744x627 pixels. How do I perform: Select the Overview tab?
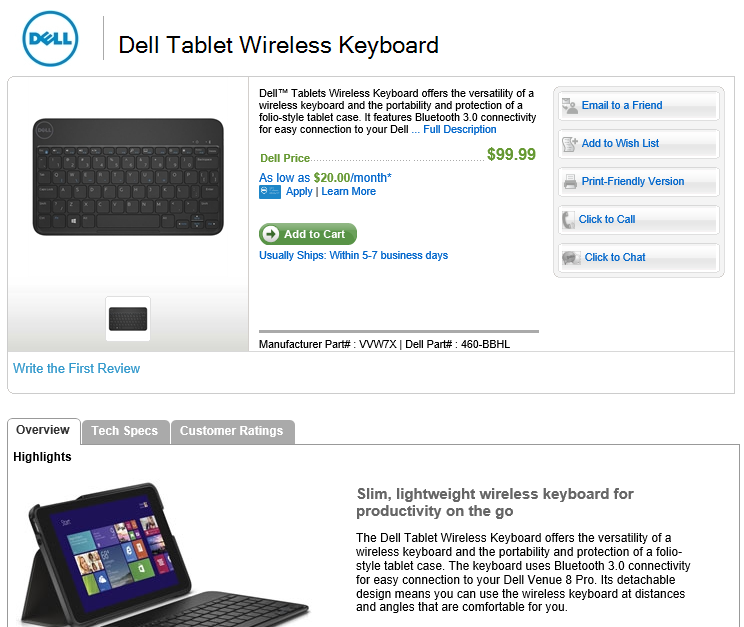pos(43,430)
